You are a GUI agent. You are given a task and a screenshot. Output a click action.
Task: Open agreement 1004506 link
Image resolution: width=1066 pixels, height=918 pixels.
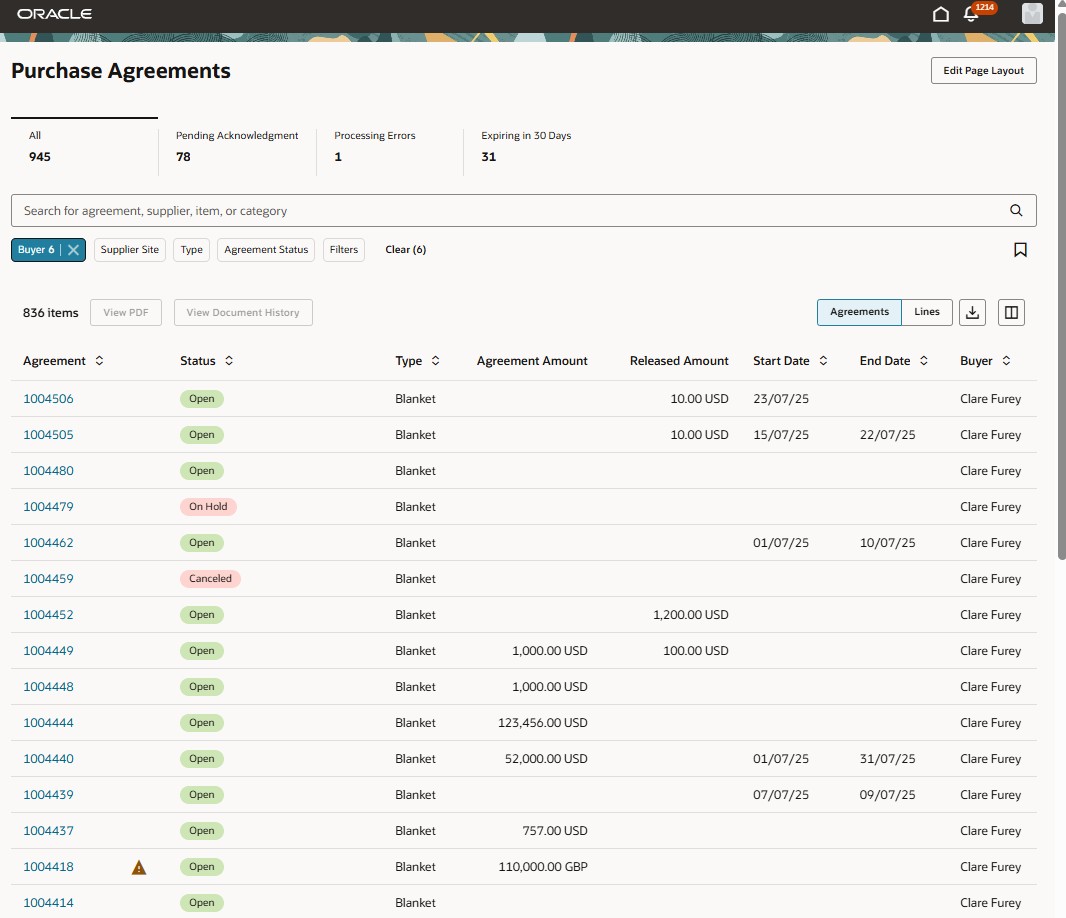pos(48,399)
